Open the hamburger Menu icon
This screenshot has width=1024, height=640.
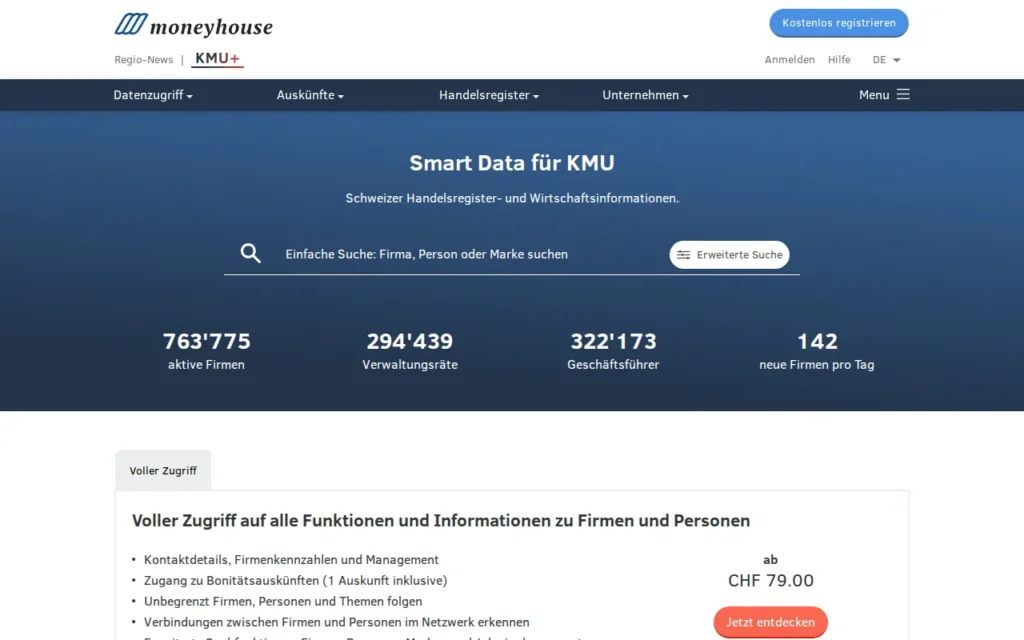point(903,95)
